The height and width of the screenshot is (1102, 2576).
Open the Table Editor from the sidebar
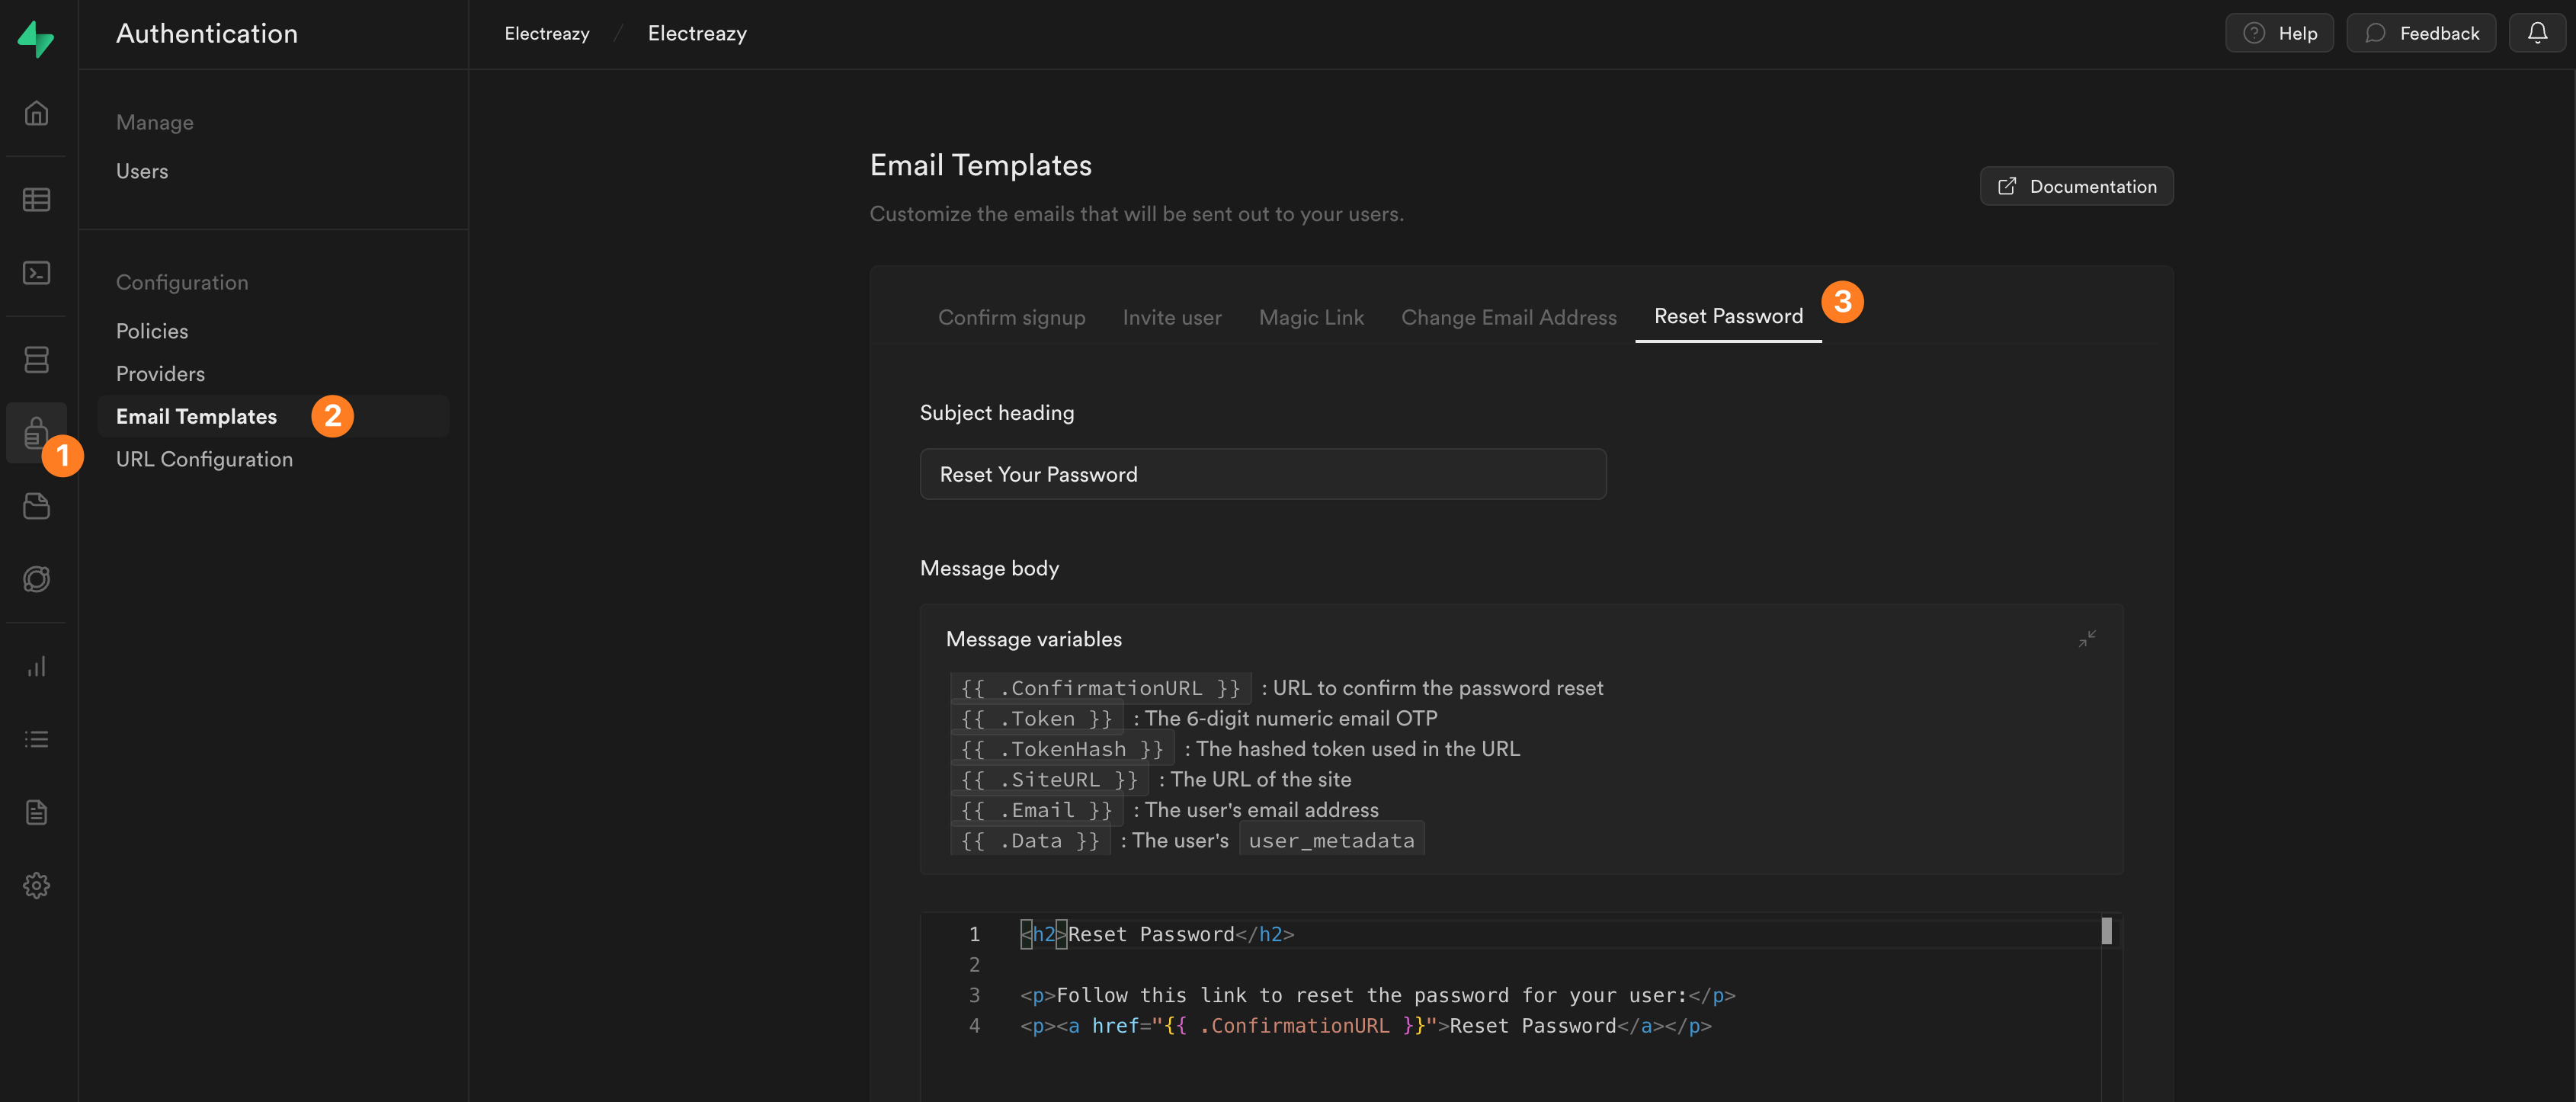click(36, 199)
